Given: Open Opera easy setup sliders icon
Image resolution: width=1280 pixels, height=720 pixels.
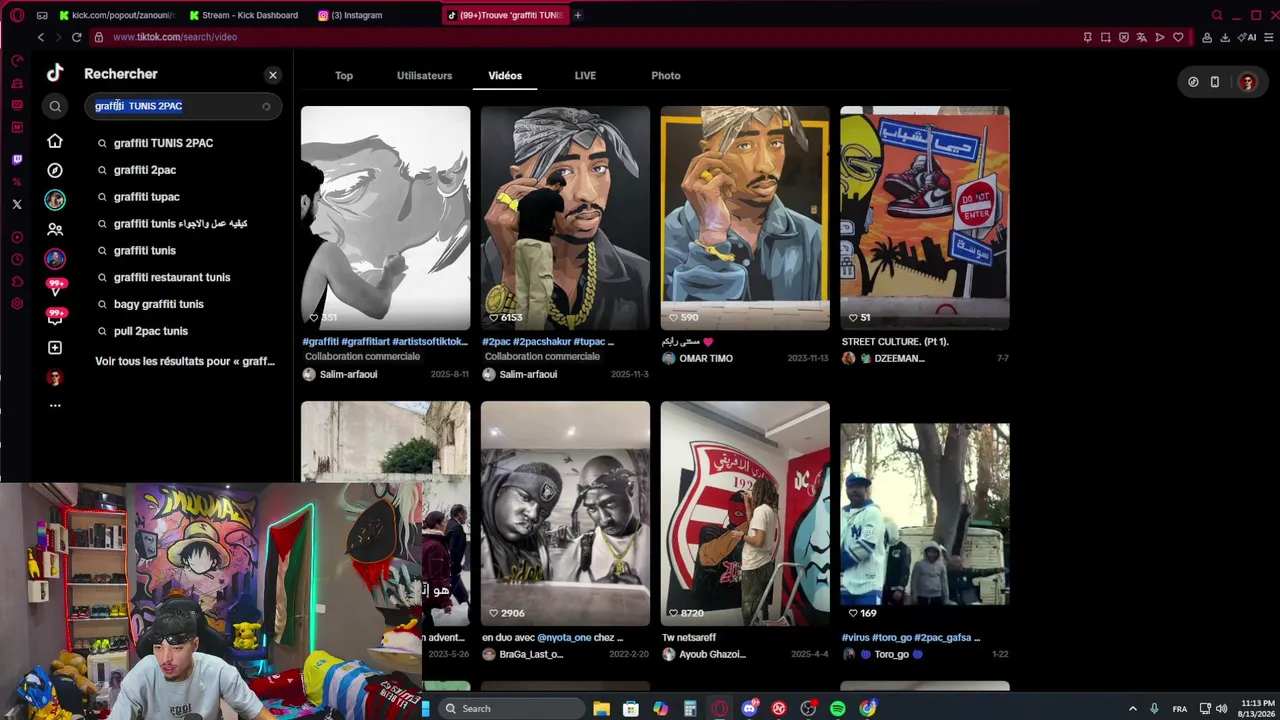Looking at the screenshot, I should pyautogui.click(x=1269, y=37).
